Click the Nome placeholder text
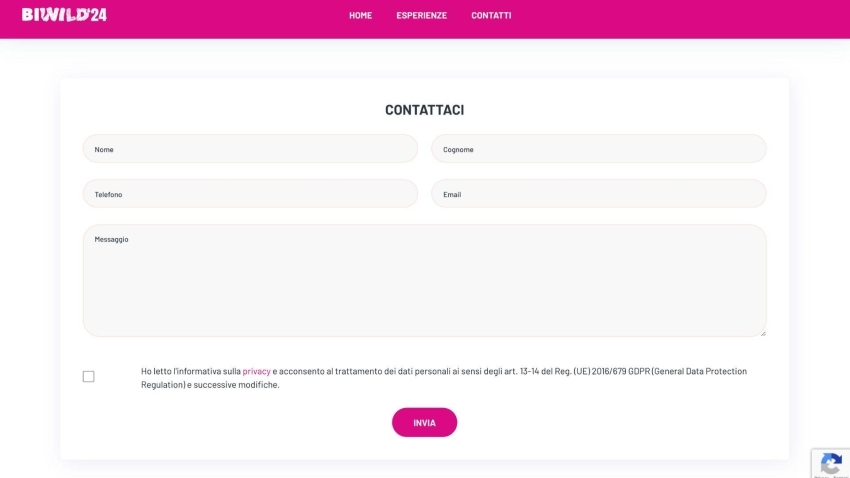 [104, 150]
